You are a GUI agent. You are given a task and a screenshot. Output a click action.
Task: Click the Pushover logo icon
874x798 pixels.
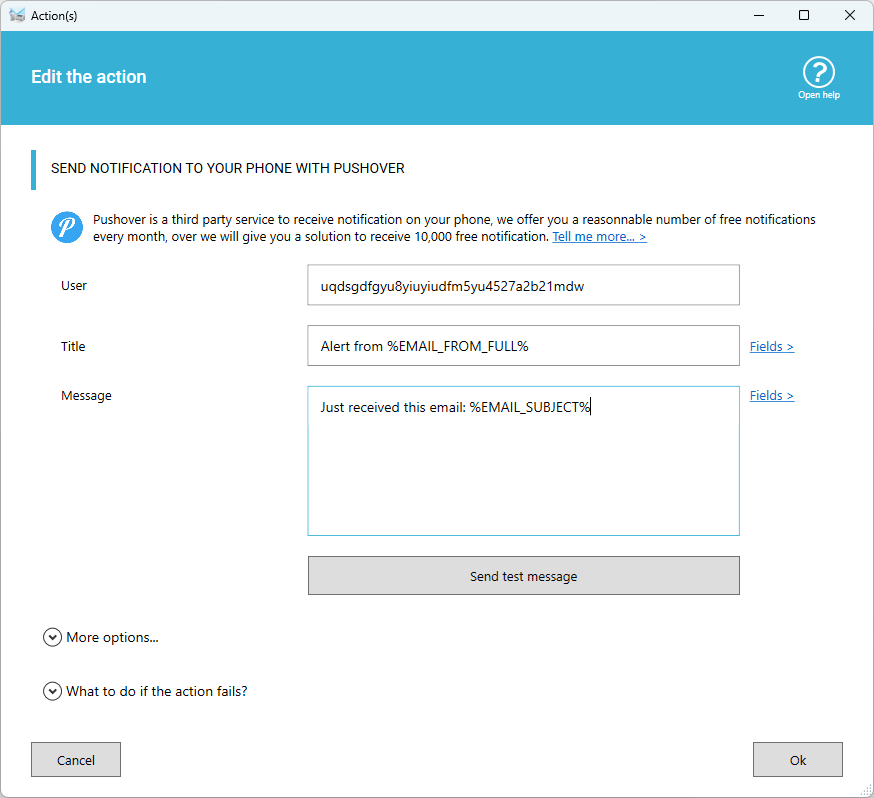67,227
